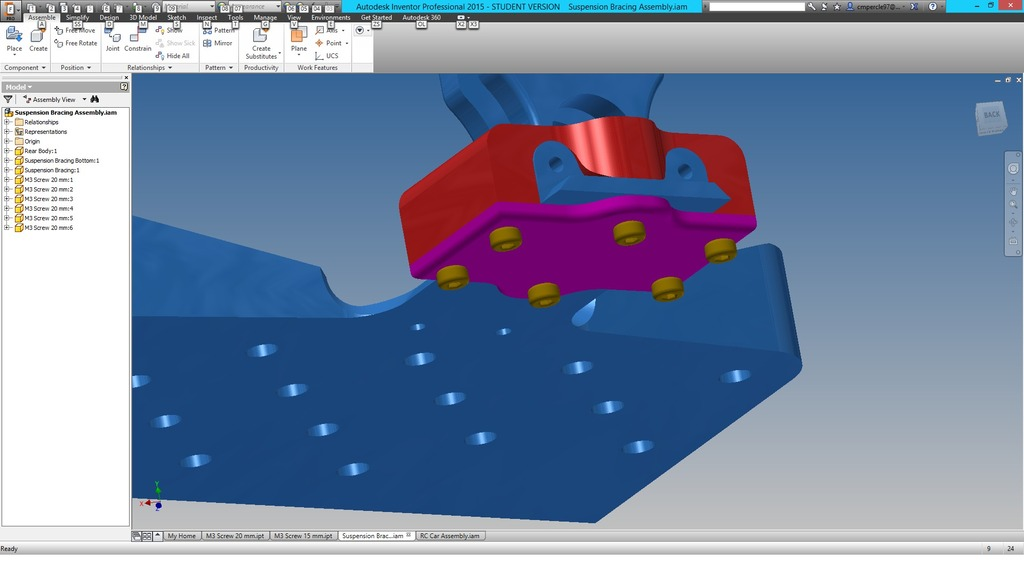Open the Inventor application menu button
Viewport: 1024px width, 576px height.
coord(10,10)
